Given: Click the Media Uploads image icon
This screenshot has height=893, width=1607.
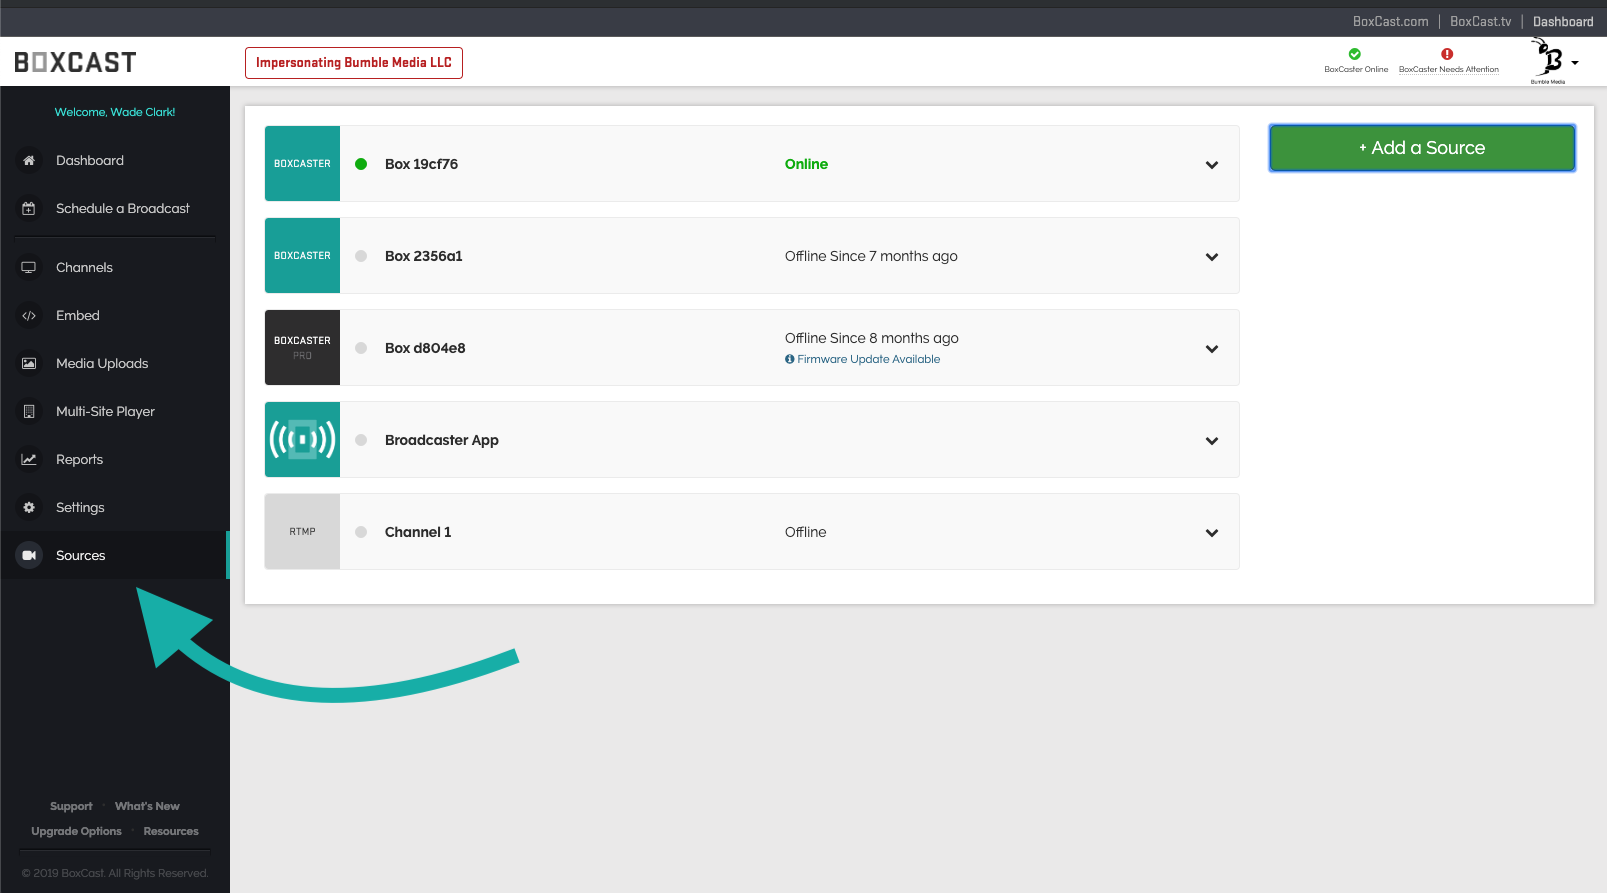Looking at the screenshot, I should [x=29, y=363].
